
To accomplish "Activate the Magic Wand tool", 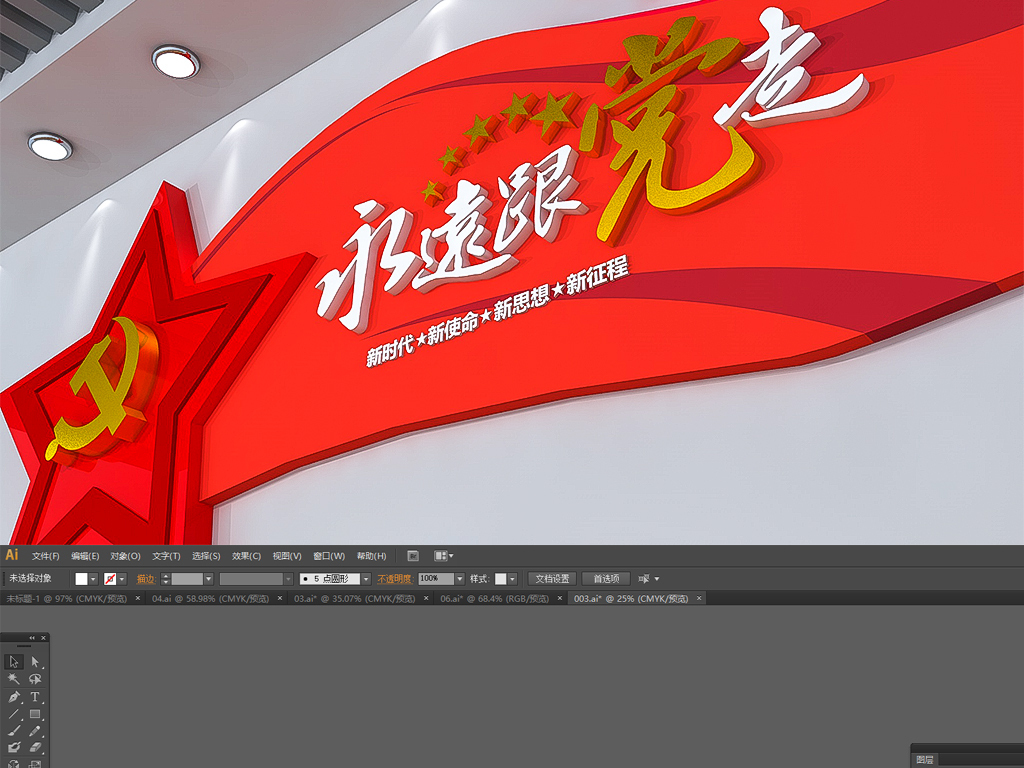I will [x=13, y=679].
